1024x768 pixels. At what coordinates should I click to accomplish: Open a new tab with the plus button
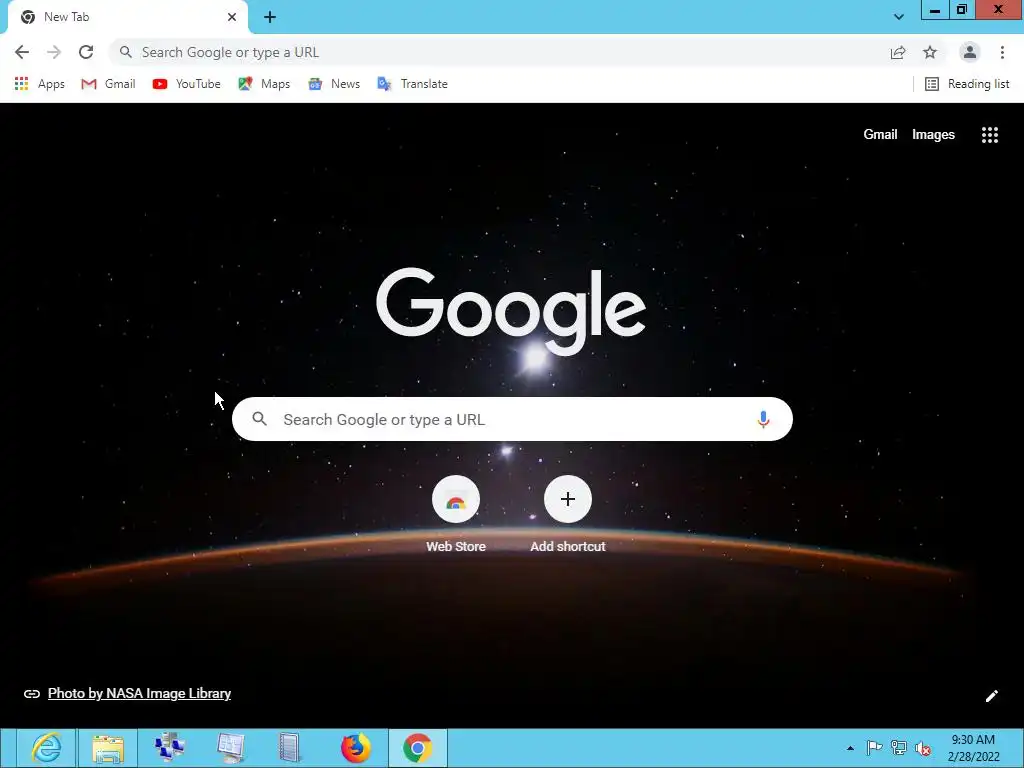[x=270, y=17]
